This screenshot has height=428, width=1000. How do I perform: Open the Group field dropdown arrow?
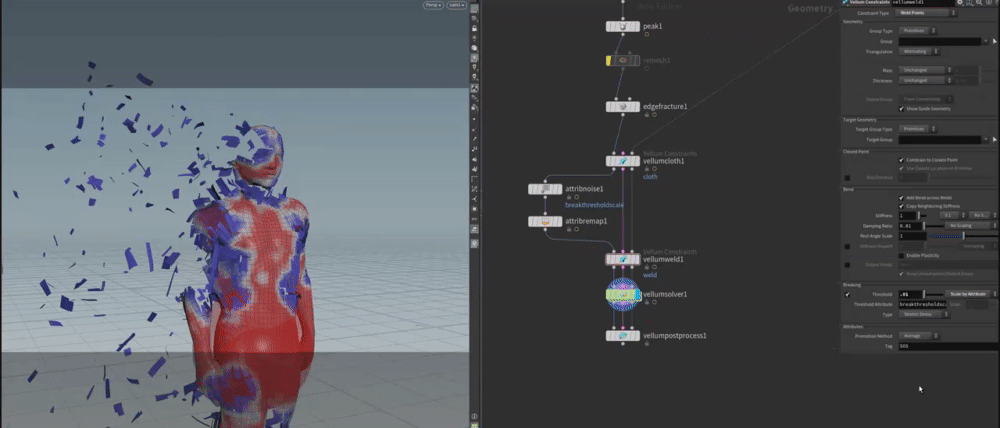pyautogui.click(x=986, y=41)
